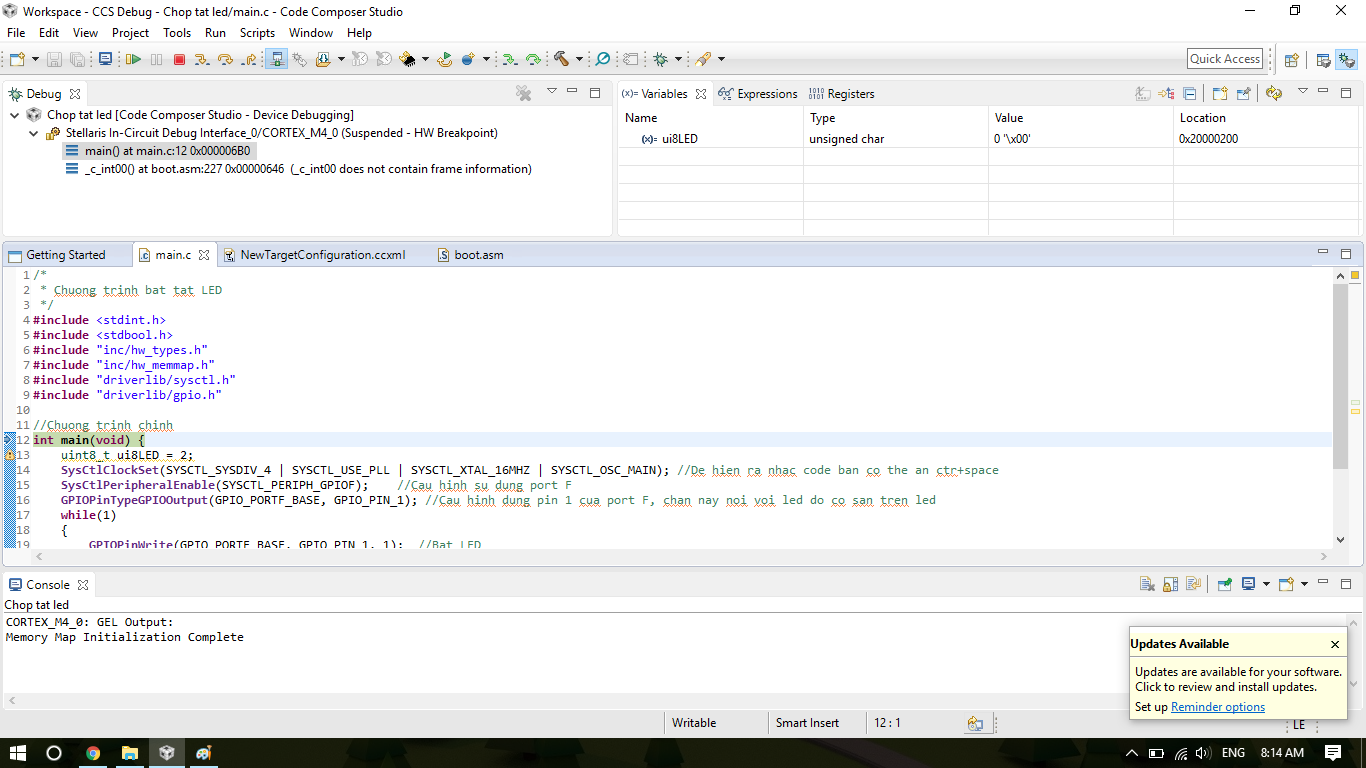The width and height of the screenshot is (1366, 768).
Task: Open the Run menu
Action: click(215, 33)
